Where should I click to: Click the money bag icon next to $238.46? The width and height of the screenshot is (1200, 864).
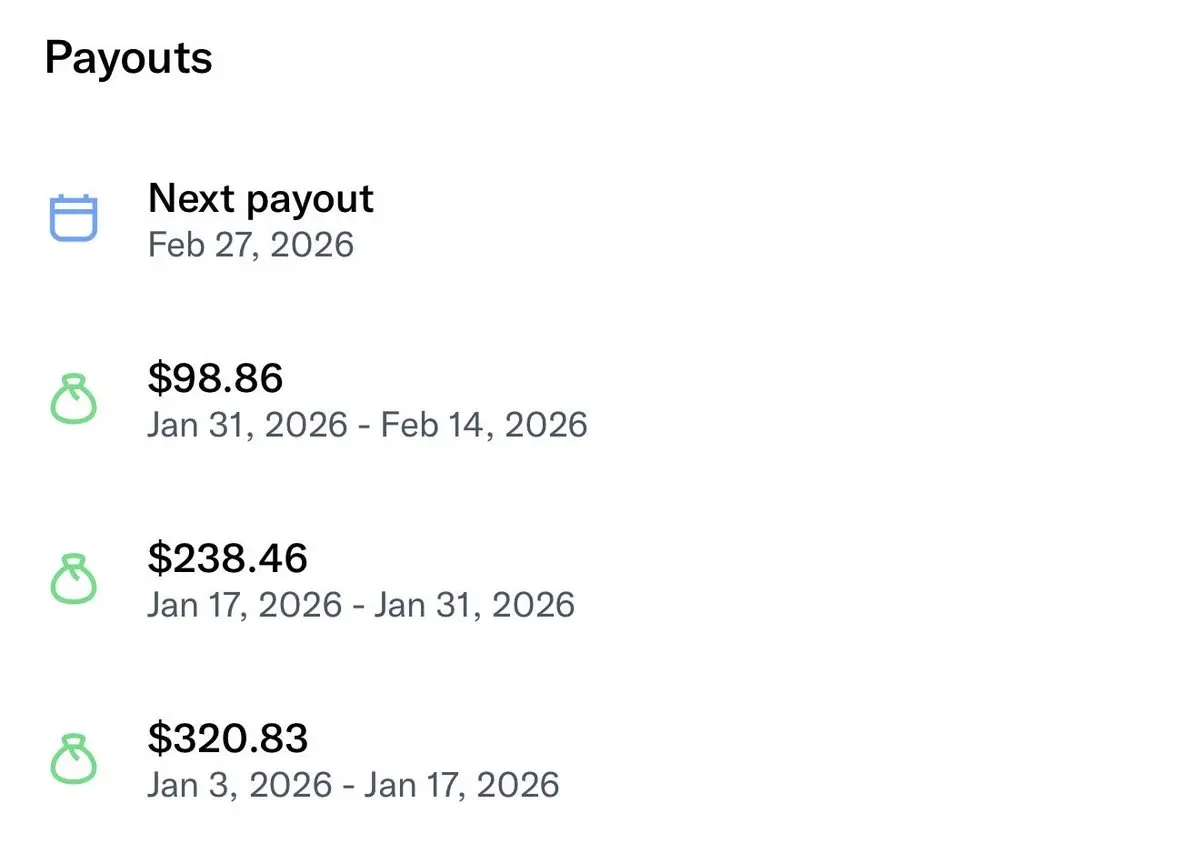[x=74, y=580]
